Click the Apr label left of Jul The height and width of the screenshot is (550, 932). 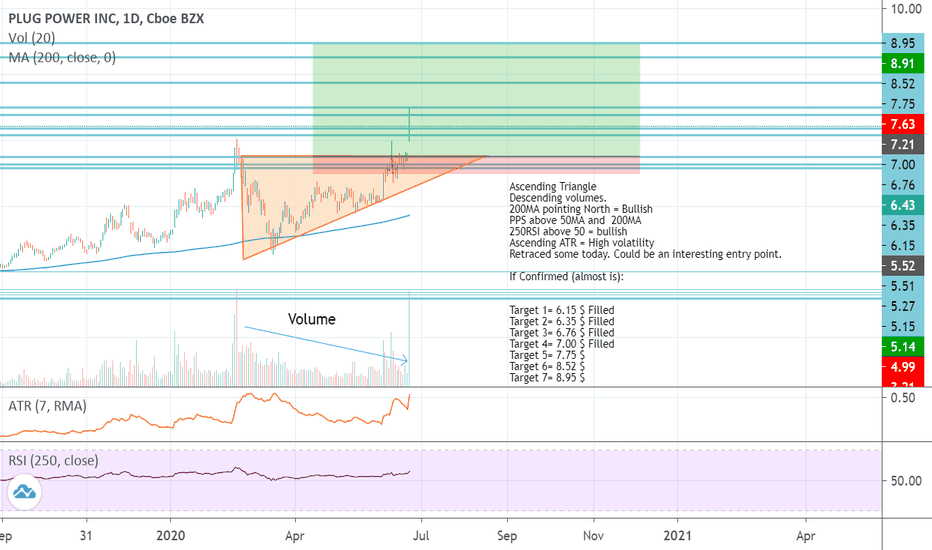(295, 536)
